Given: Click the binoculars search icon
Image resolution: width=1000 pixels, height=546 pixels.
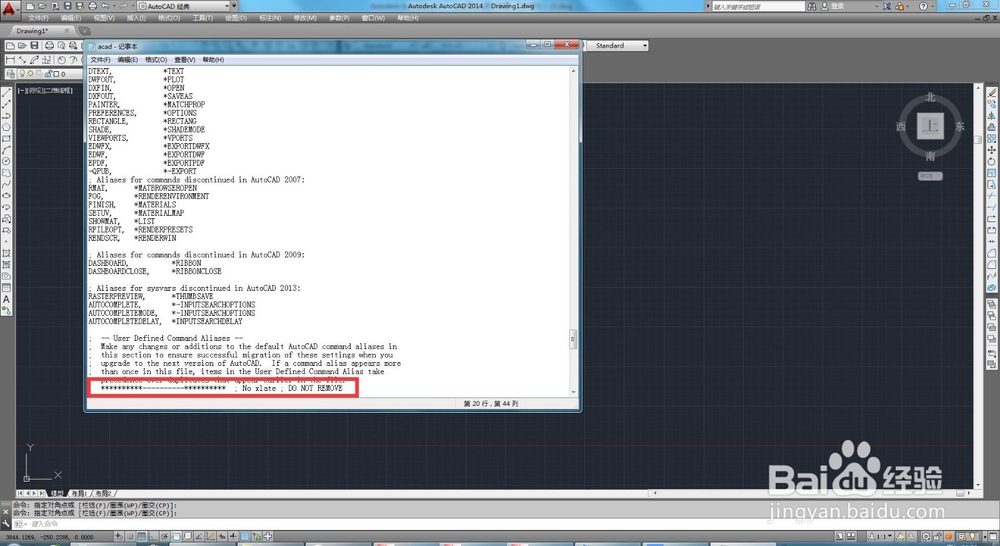Looking at the screenshot, I should coord(812,6).
